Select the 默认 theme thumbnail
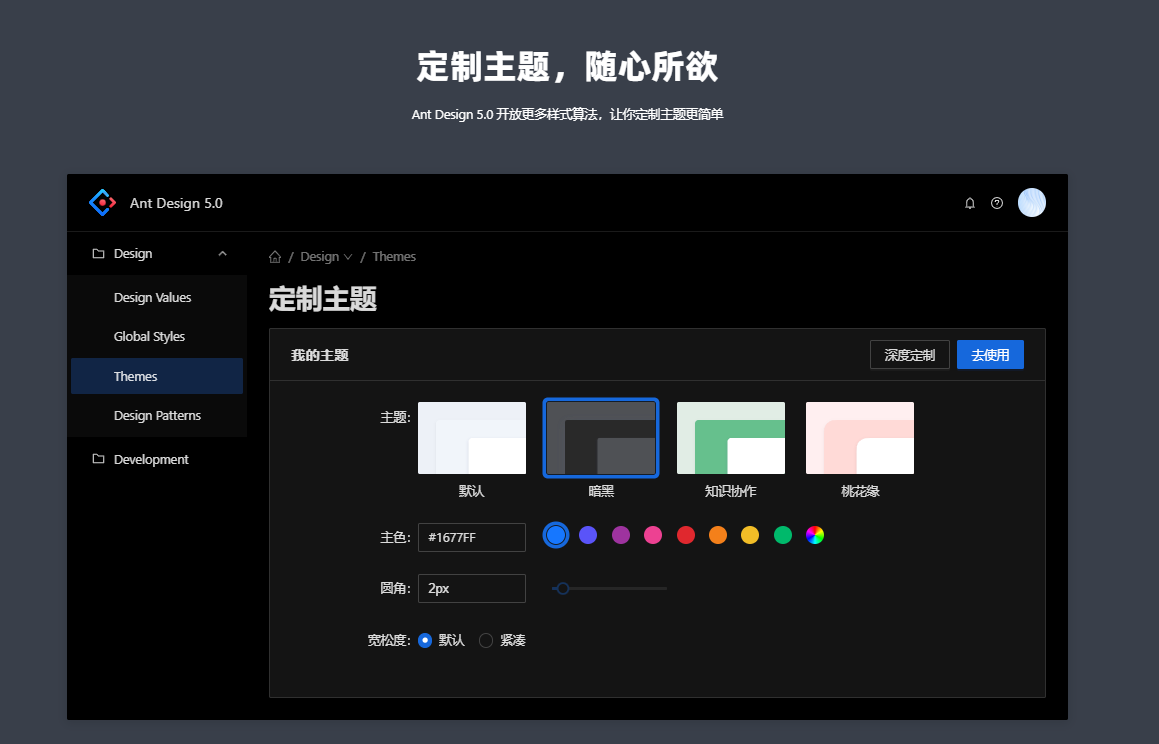 point(472,438)
